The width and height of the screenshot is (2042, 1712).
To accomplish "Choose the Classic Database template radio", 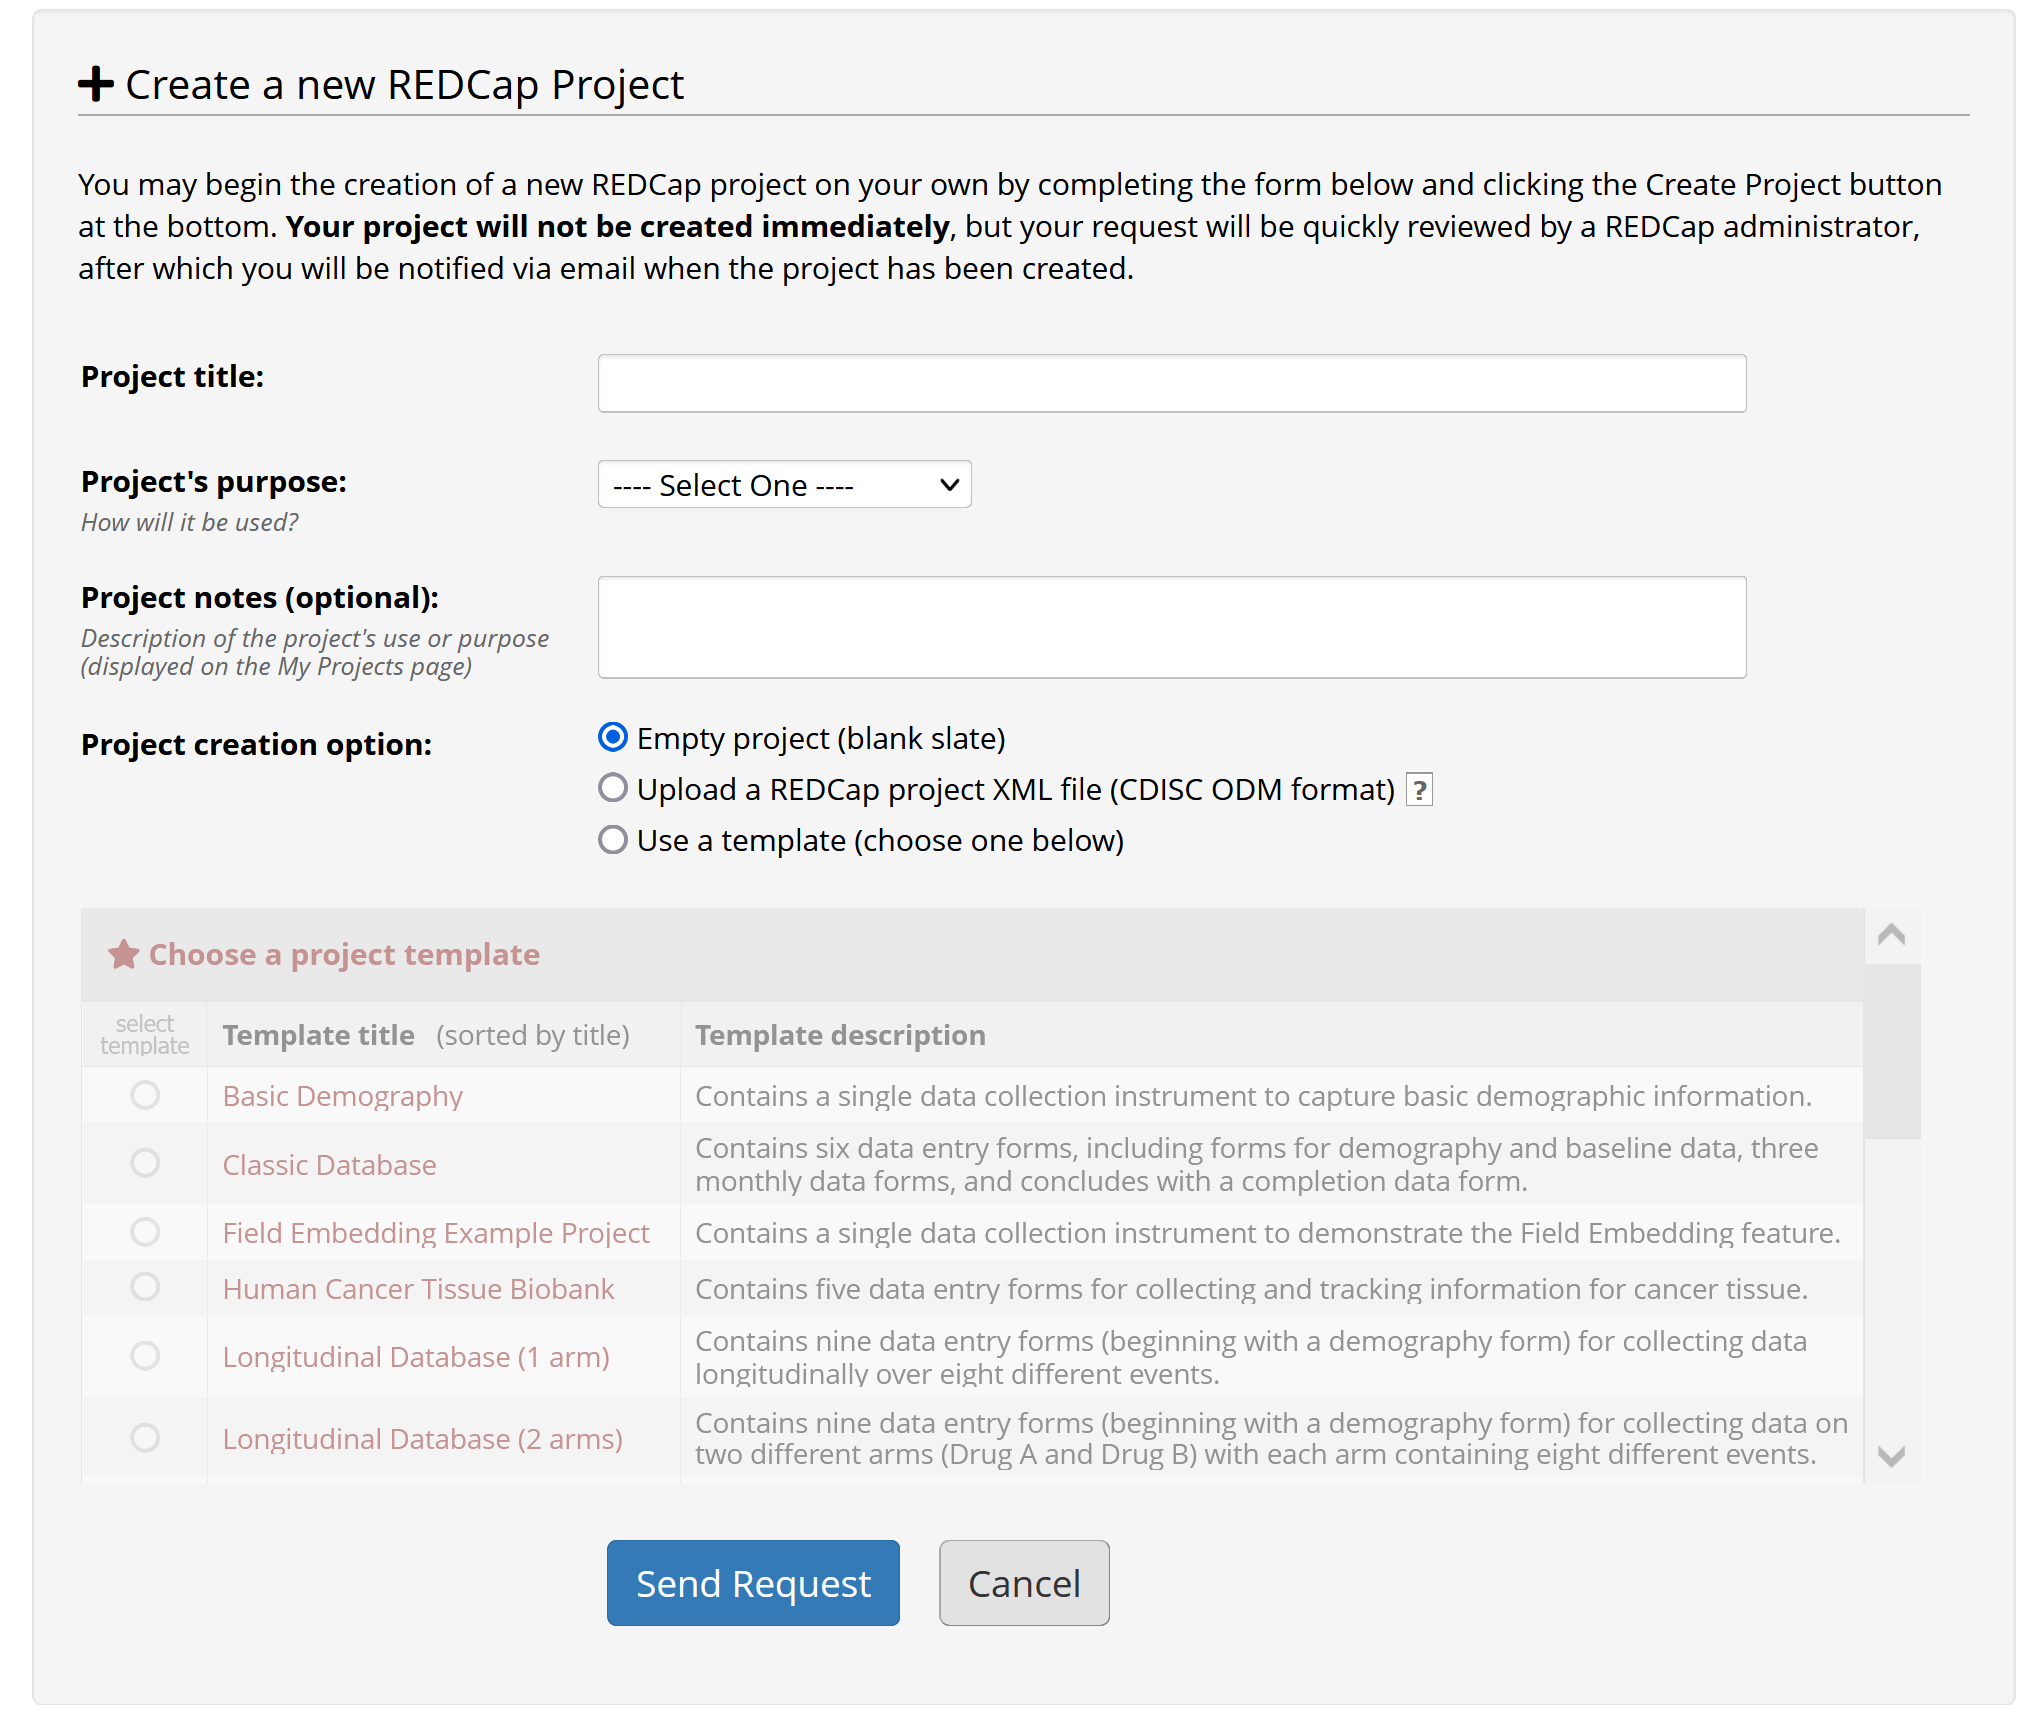I will pyautogui.click(x=145, y=1163).
